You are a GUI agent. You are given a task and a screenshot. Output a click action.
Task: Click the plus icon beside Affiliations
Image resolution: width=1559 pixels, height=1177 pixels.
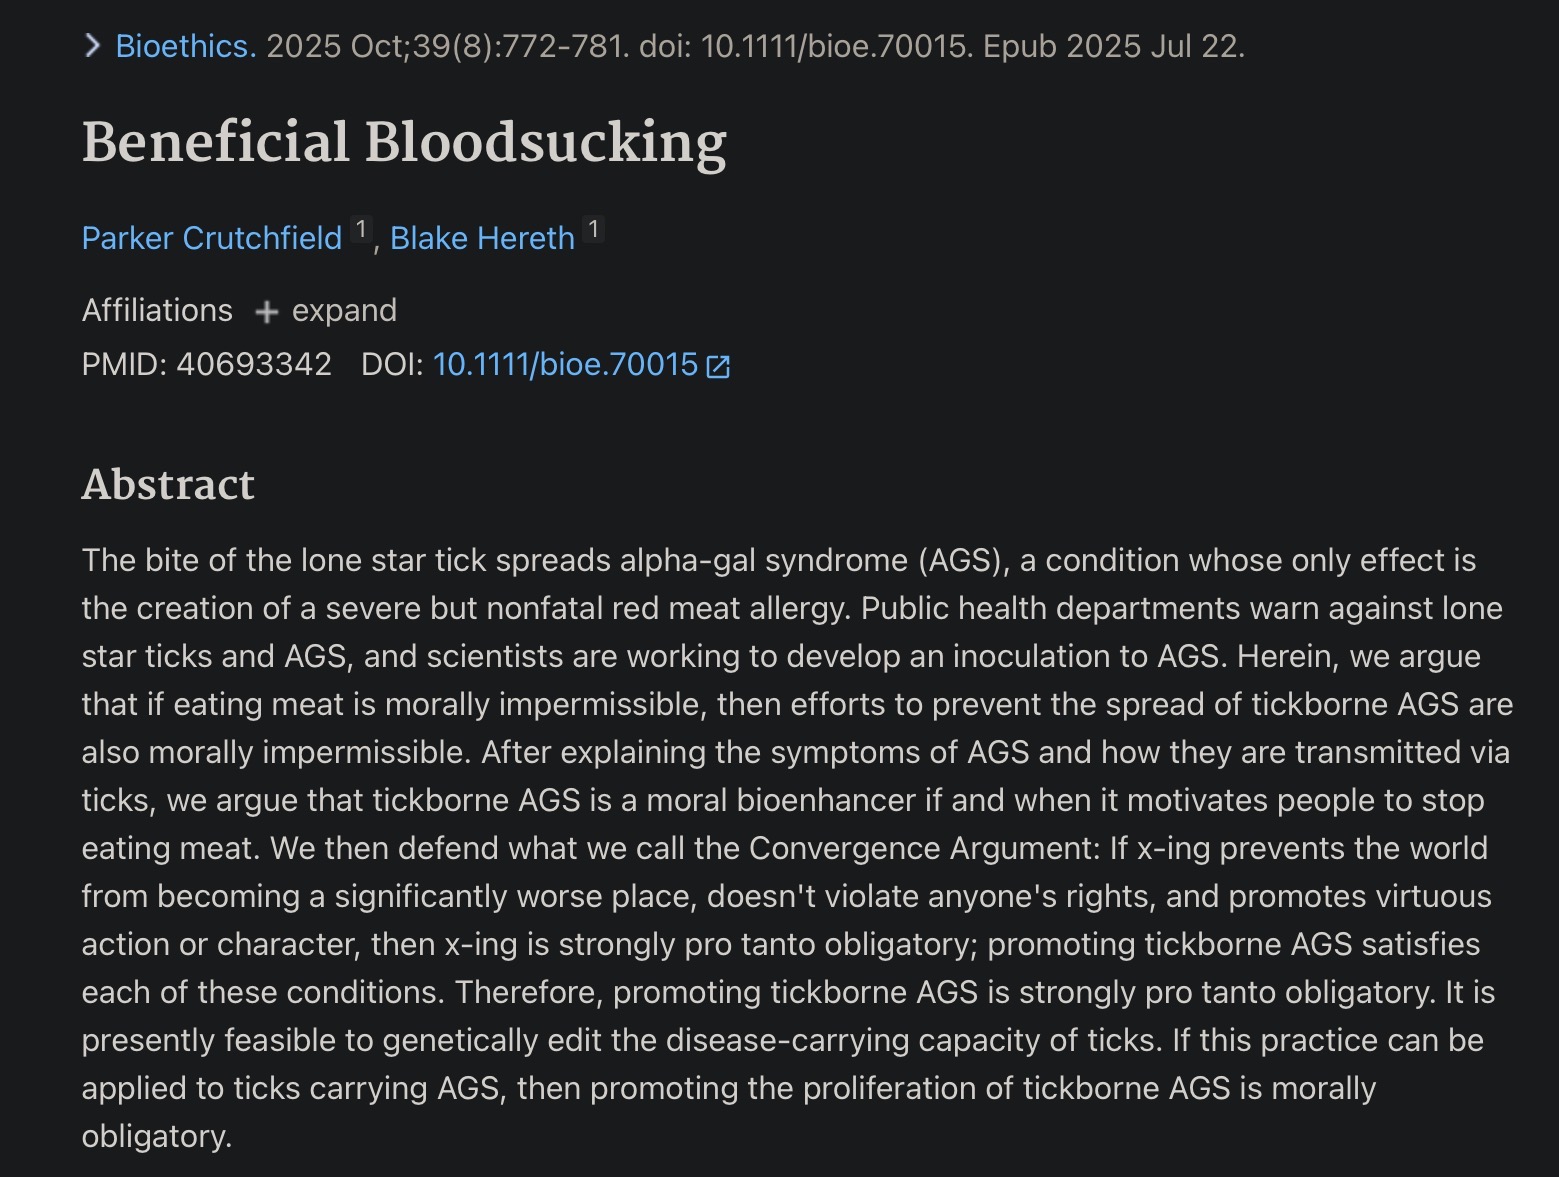tap(266, 312)
